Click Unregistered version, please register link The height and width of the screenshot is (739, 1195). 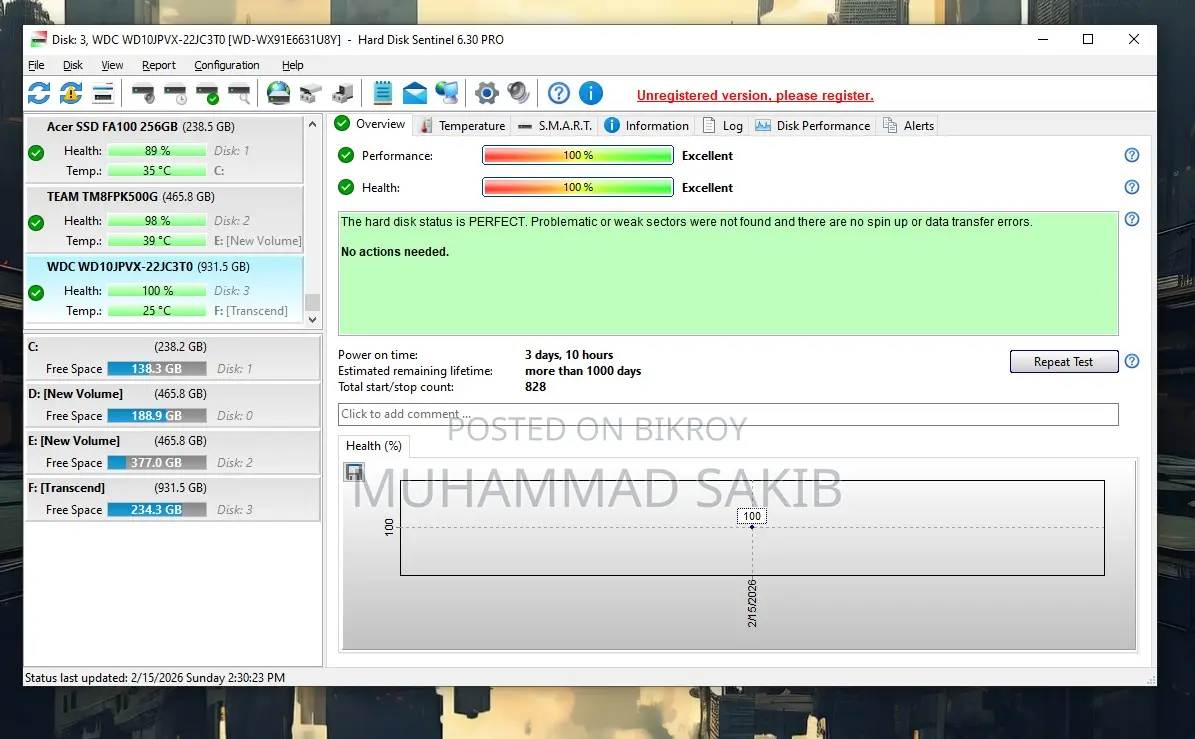[755, 95]
